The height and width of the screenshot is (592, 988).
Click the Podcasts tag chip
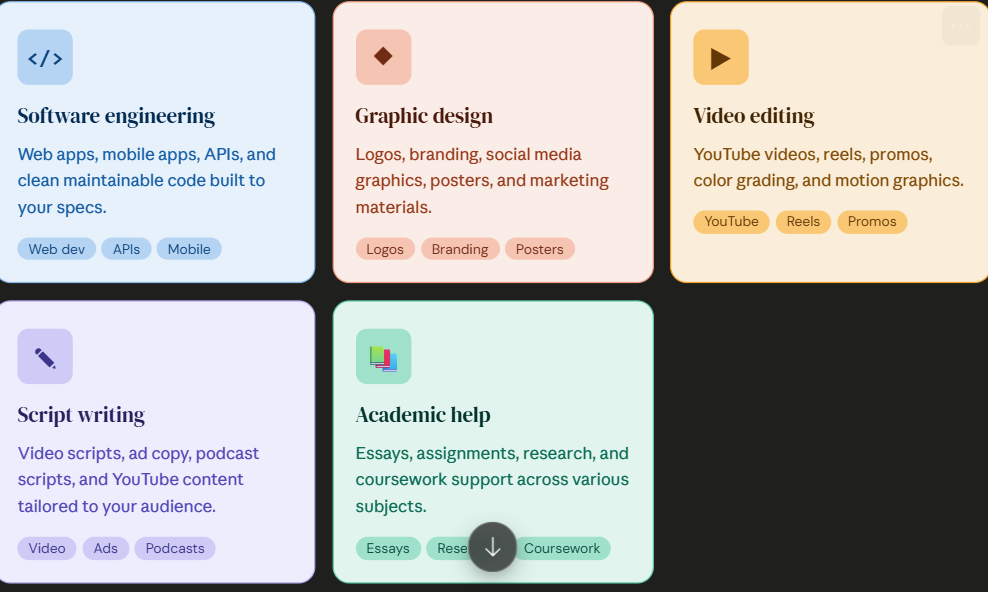tap(175, 548)
